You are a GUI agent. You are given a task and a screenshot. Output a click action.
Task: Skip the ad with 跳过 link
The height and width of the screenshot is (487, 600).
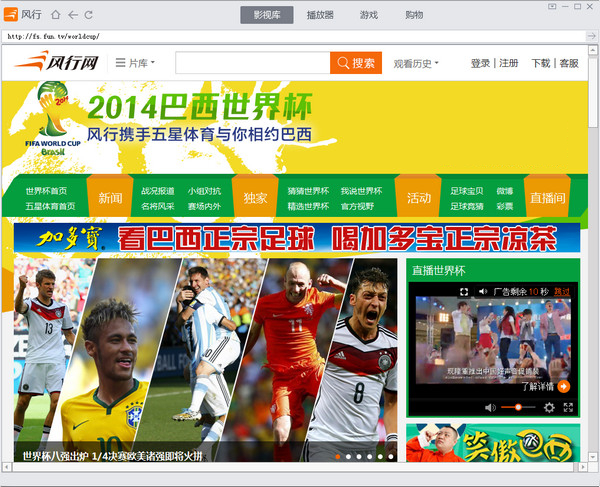[562, 292]
